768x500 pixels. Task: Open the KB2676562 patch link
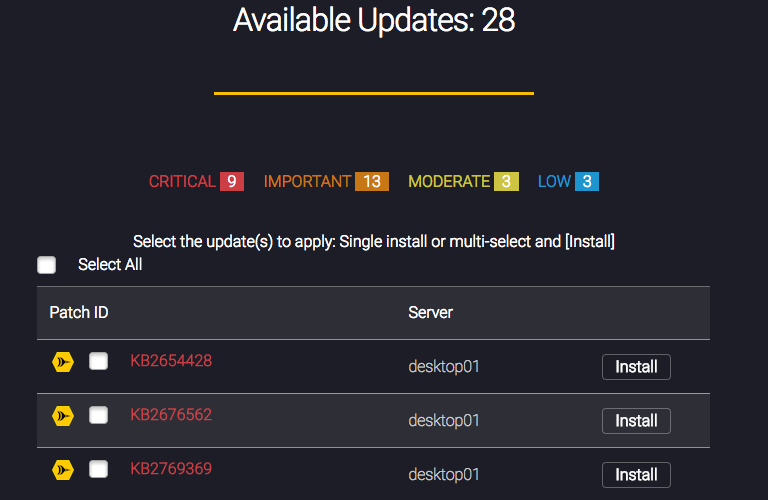171,415
